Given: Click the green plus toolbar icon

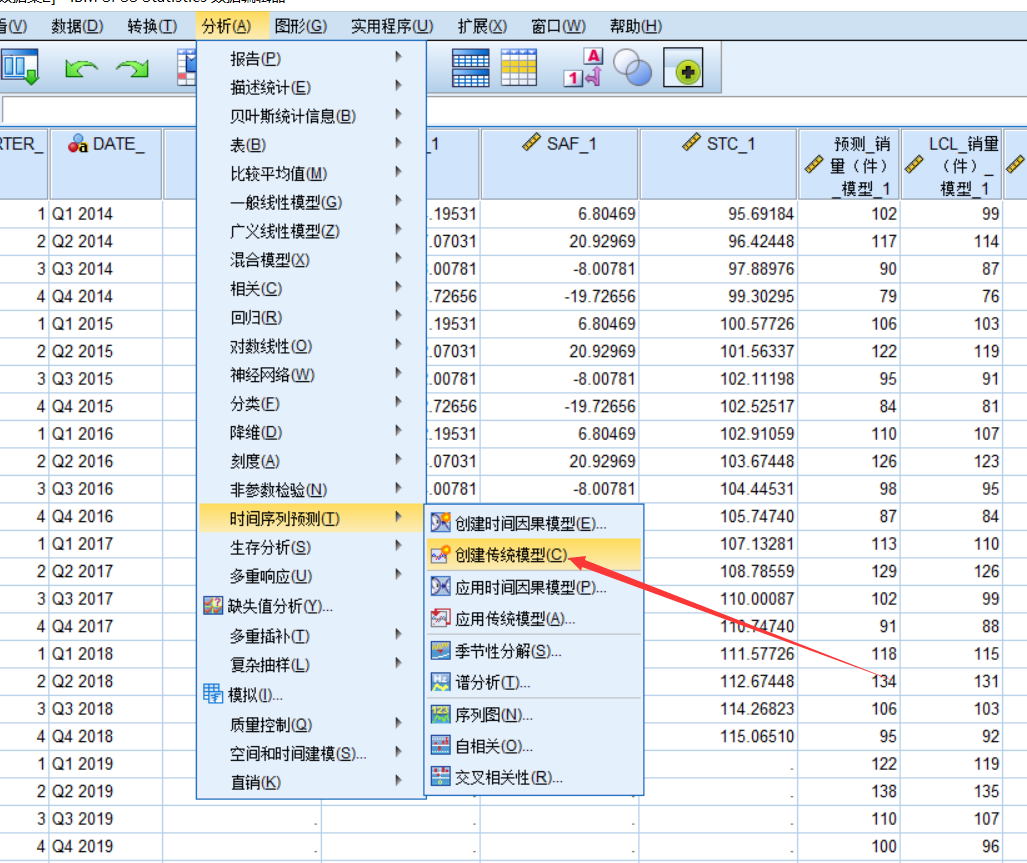Looking at the screenshot, I should [683, 67].
